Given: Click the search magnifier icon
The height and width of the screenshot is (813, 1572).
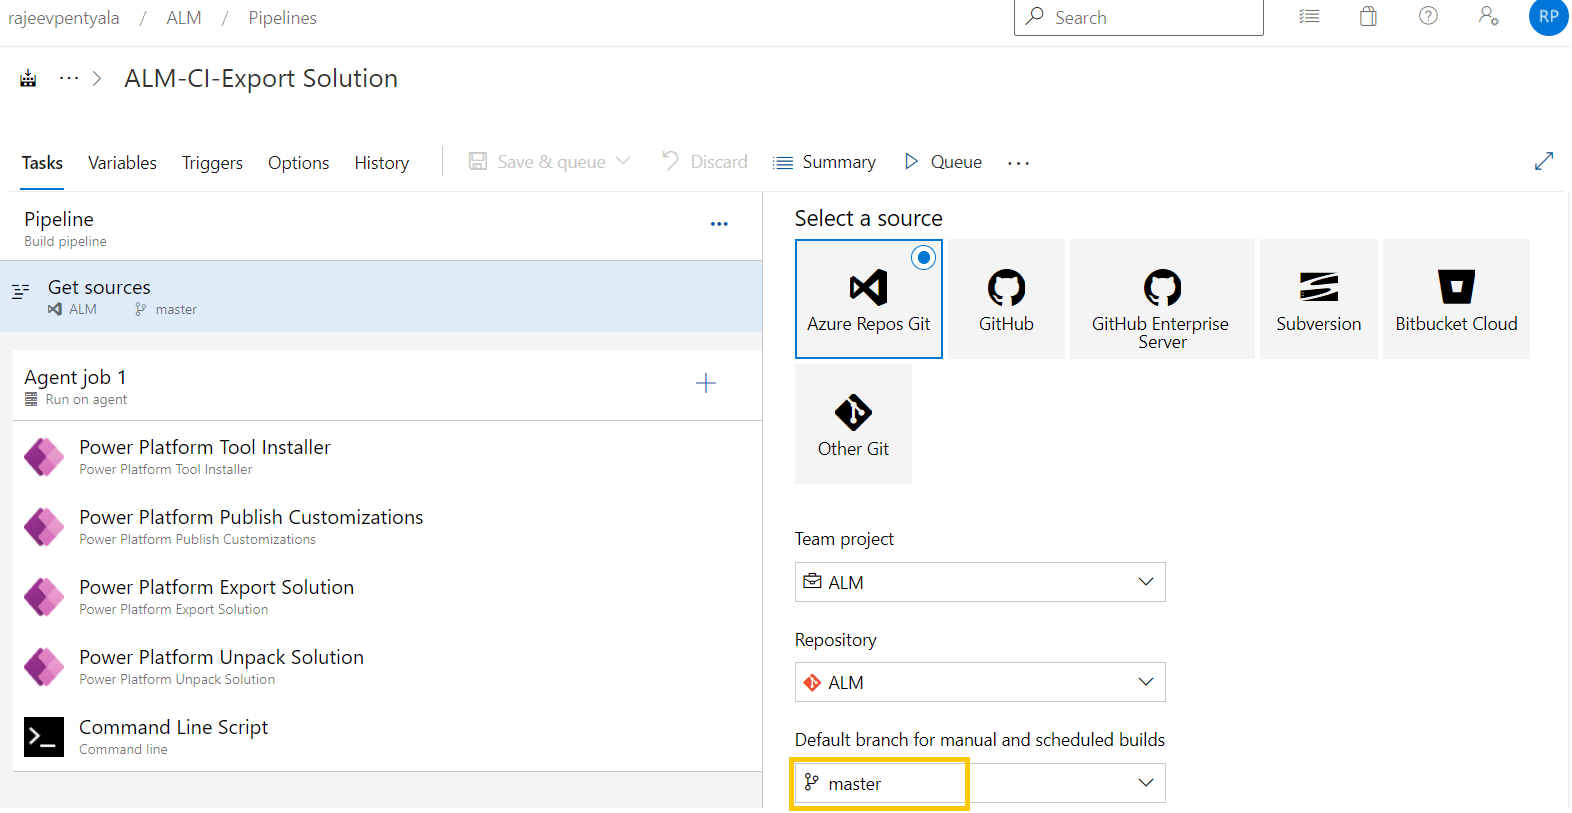Looking at the screenshot, I should [x=1035, y=16].
